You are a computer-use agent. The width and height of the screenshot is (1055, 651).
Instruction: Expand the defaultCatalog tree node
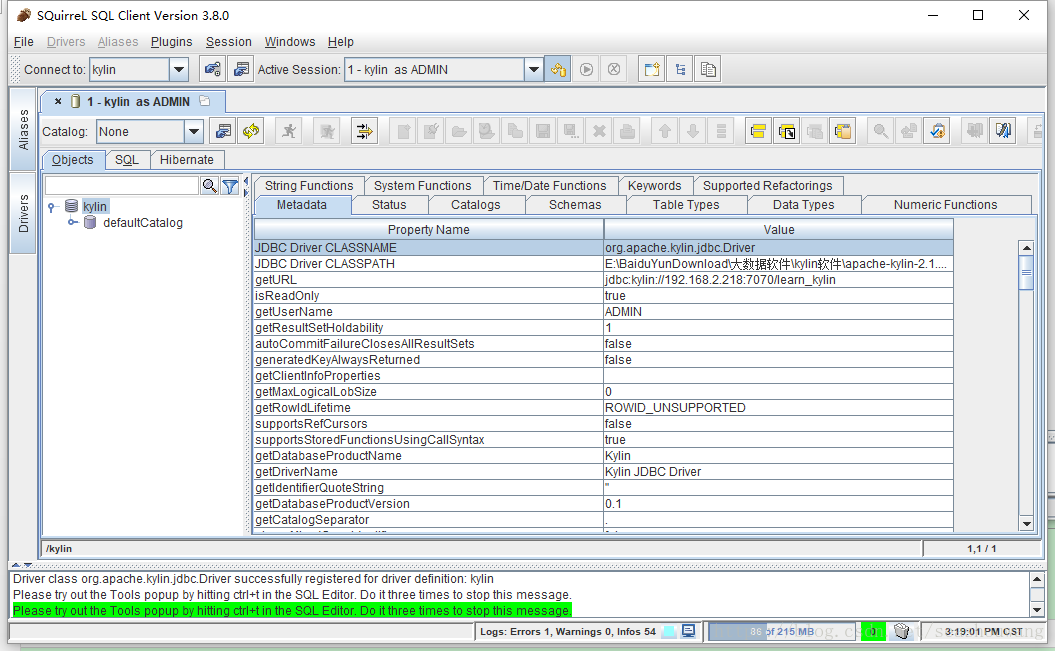tap(73, 222)
